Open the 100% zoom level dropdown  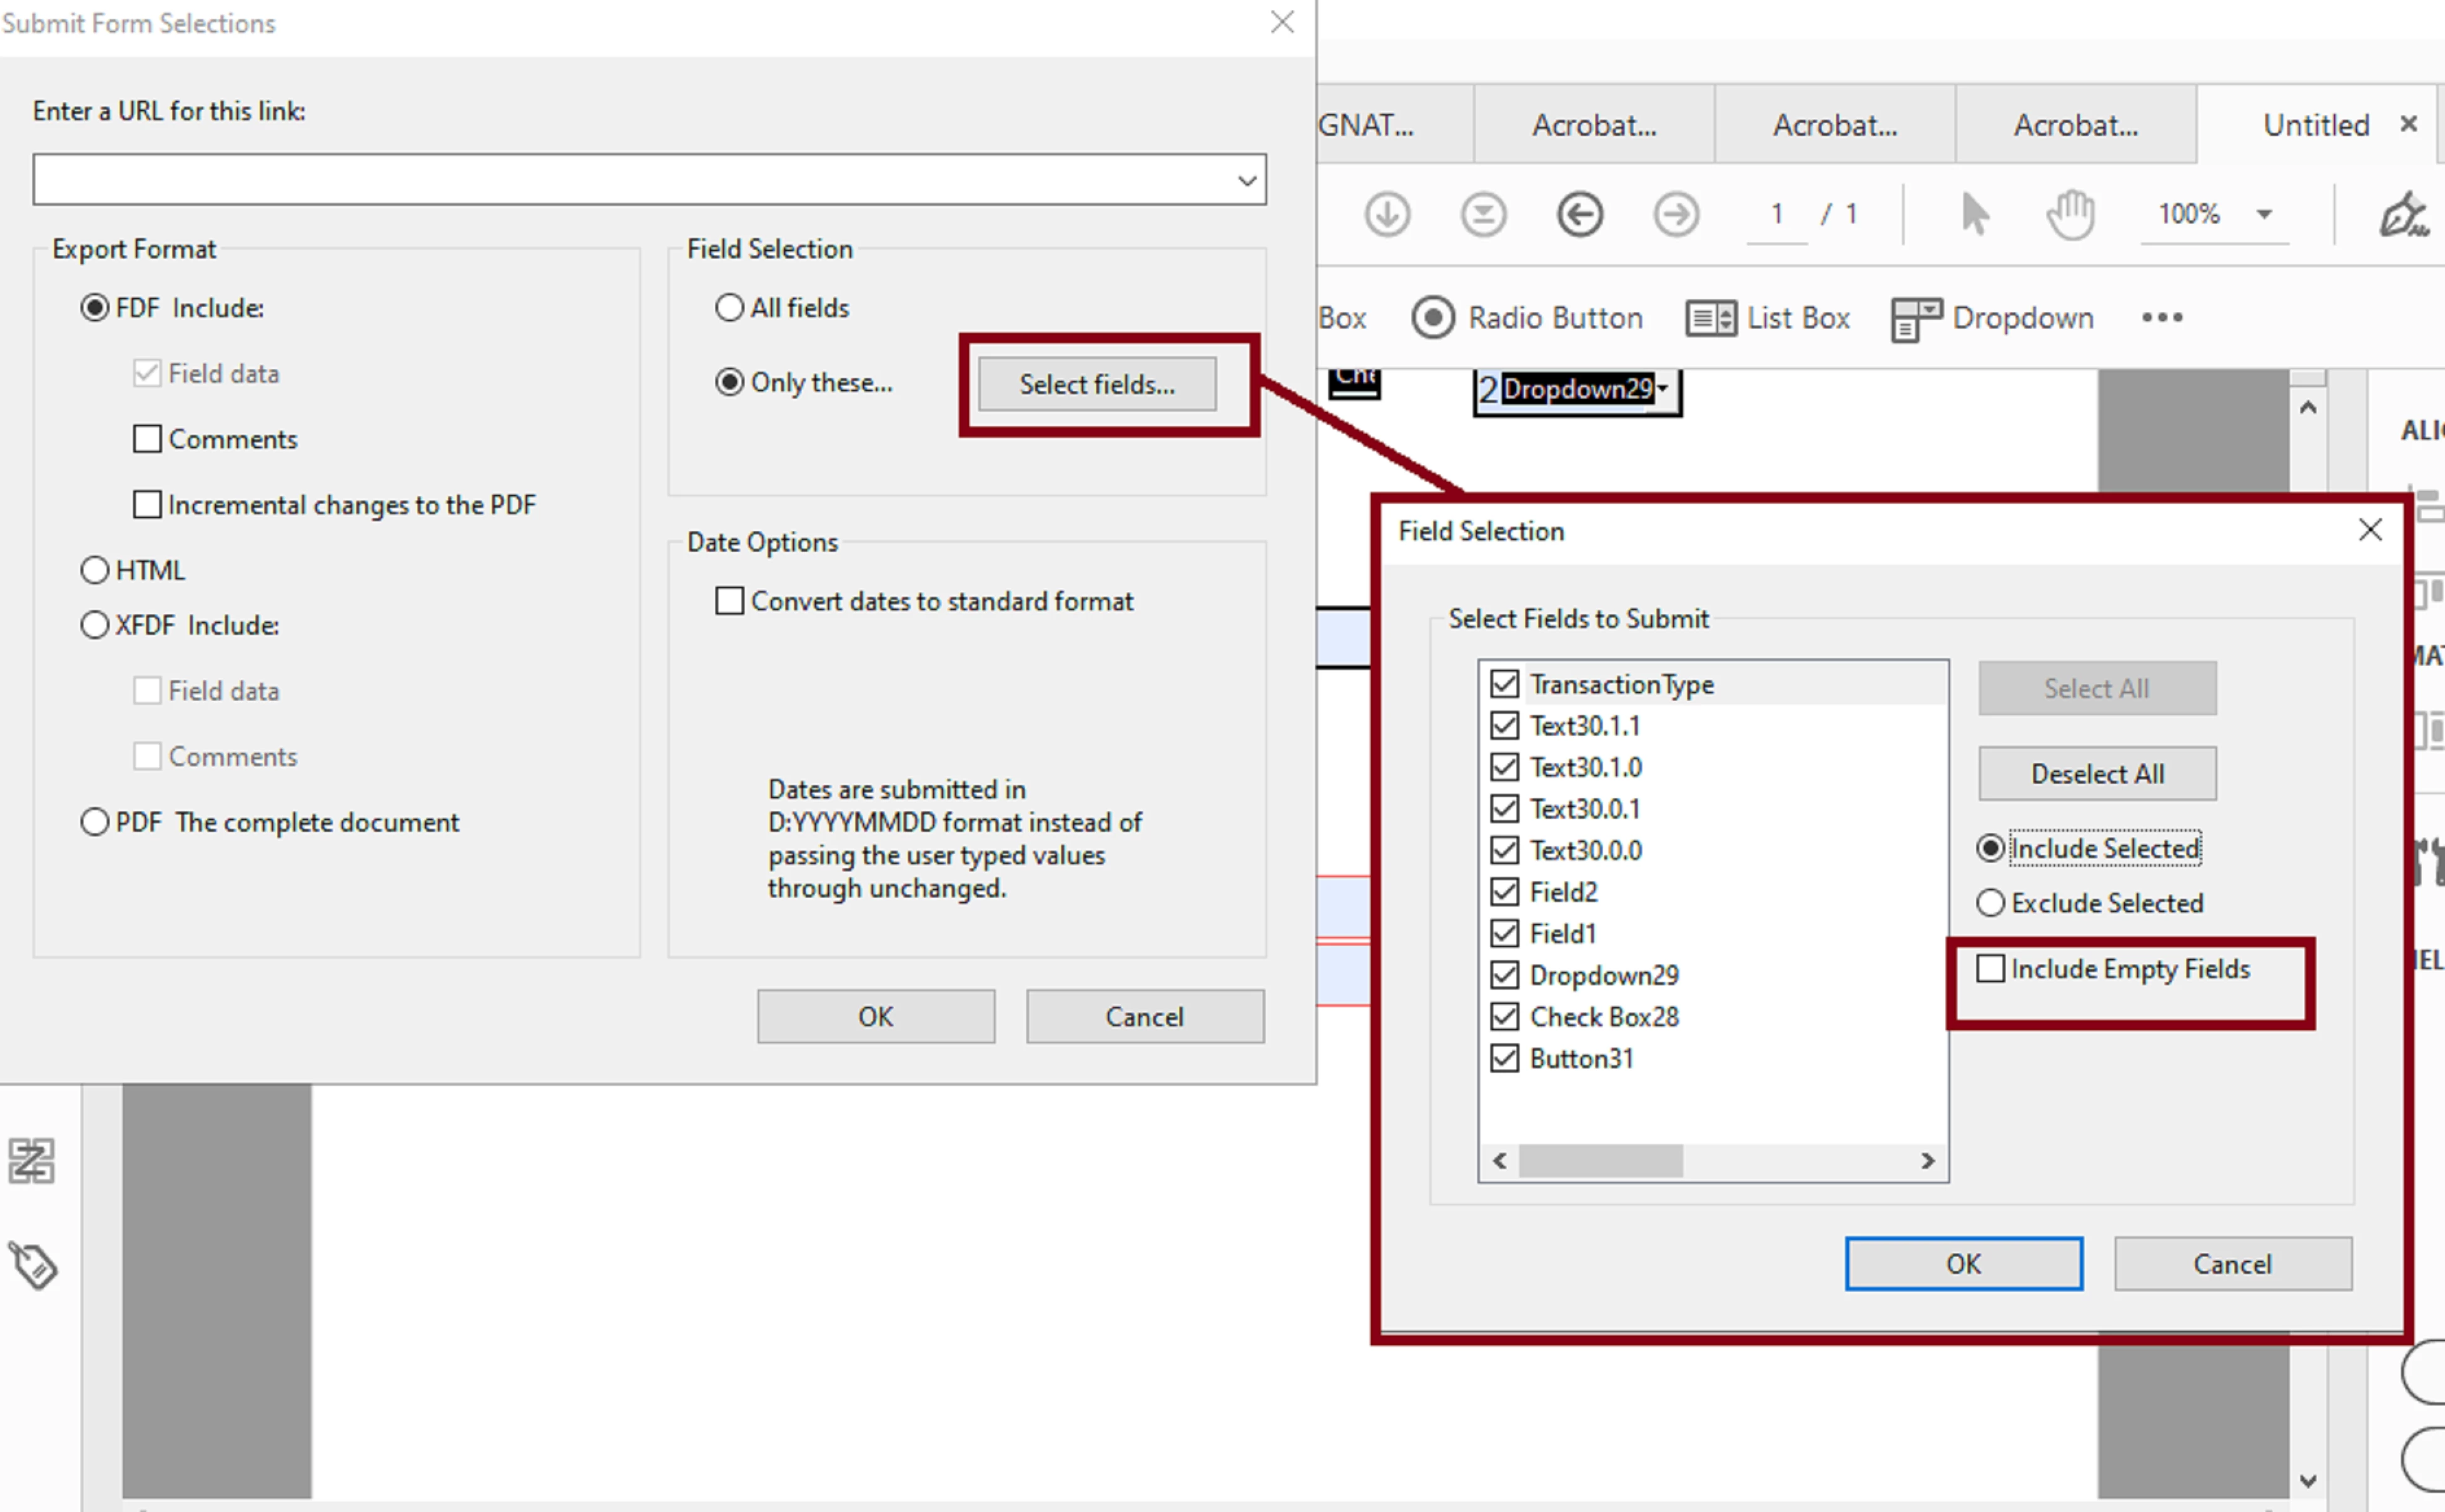pyautogui.click(x=2265, y=214)
